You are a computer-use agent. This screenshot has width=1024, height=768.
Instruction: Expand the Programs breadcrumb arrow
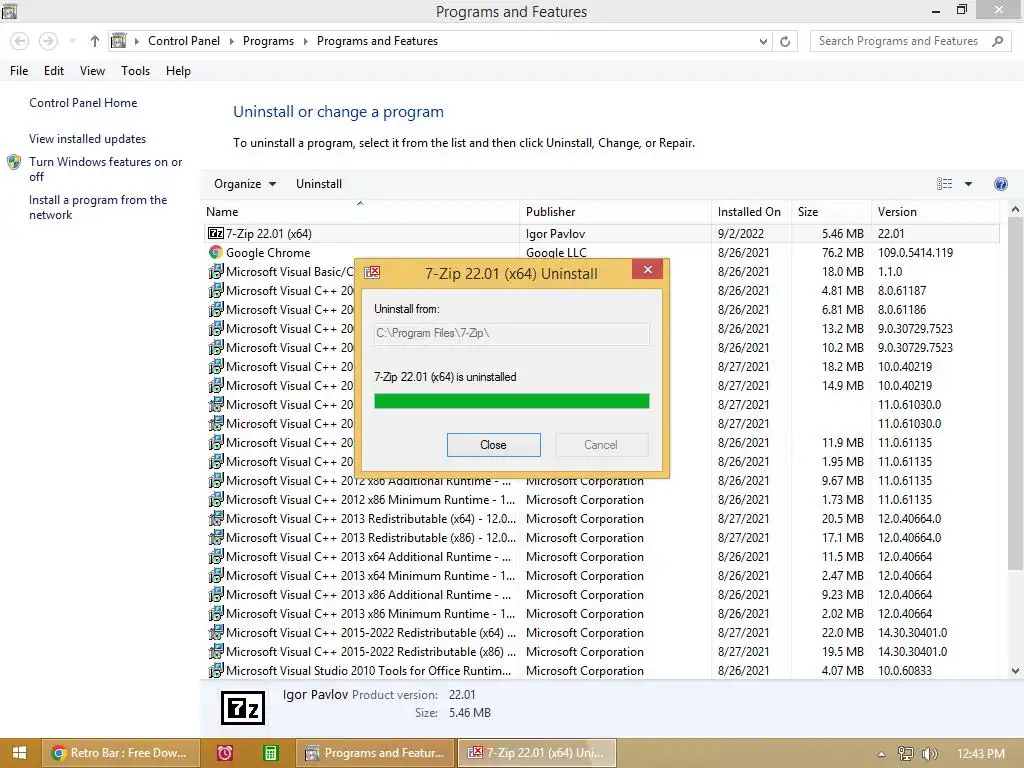[x=305, y=41]
